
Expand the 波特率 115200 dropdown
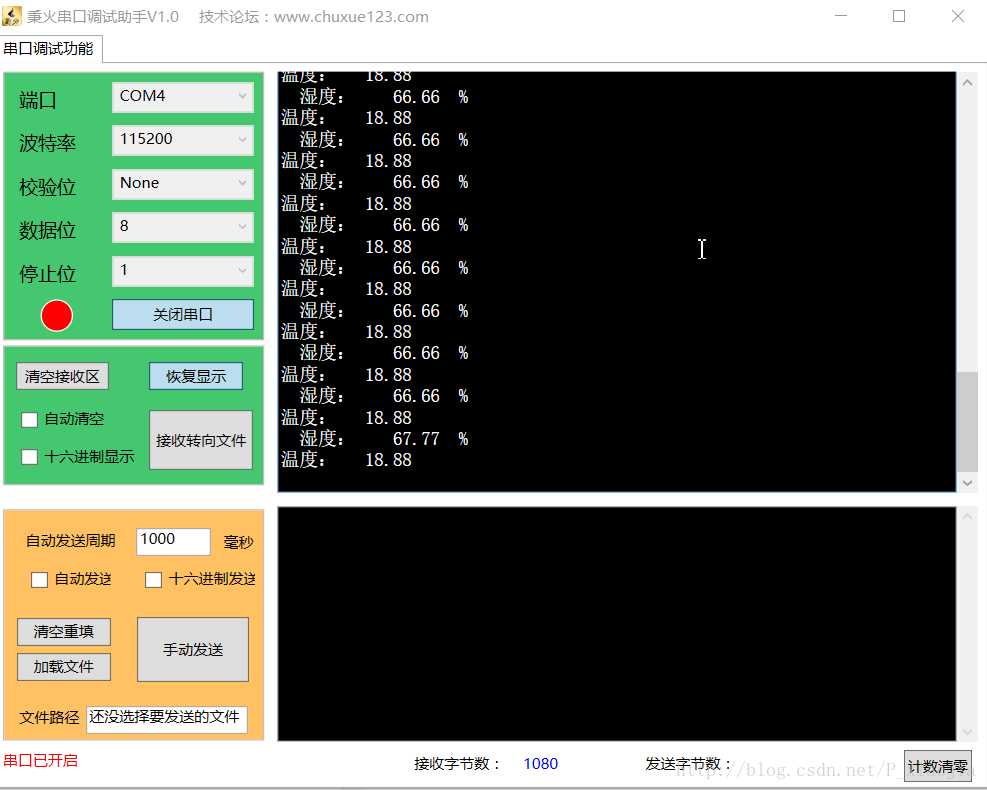click(183, 140)
